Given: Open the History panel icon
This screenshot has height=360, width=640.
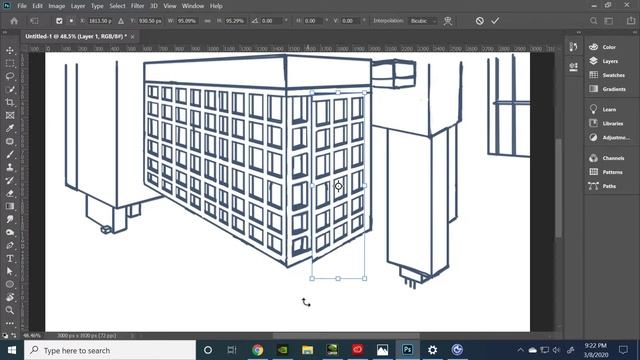Looking at the screenshot, I should pos(573,47).
